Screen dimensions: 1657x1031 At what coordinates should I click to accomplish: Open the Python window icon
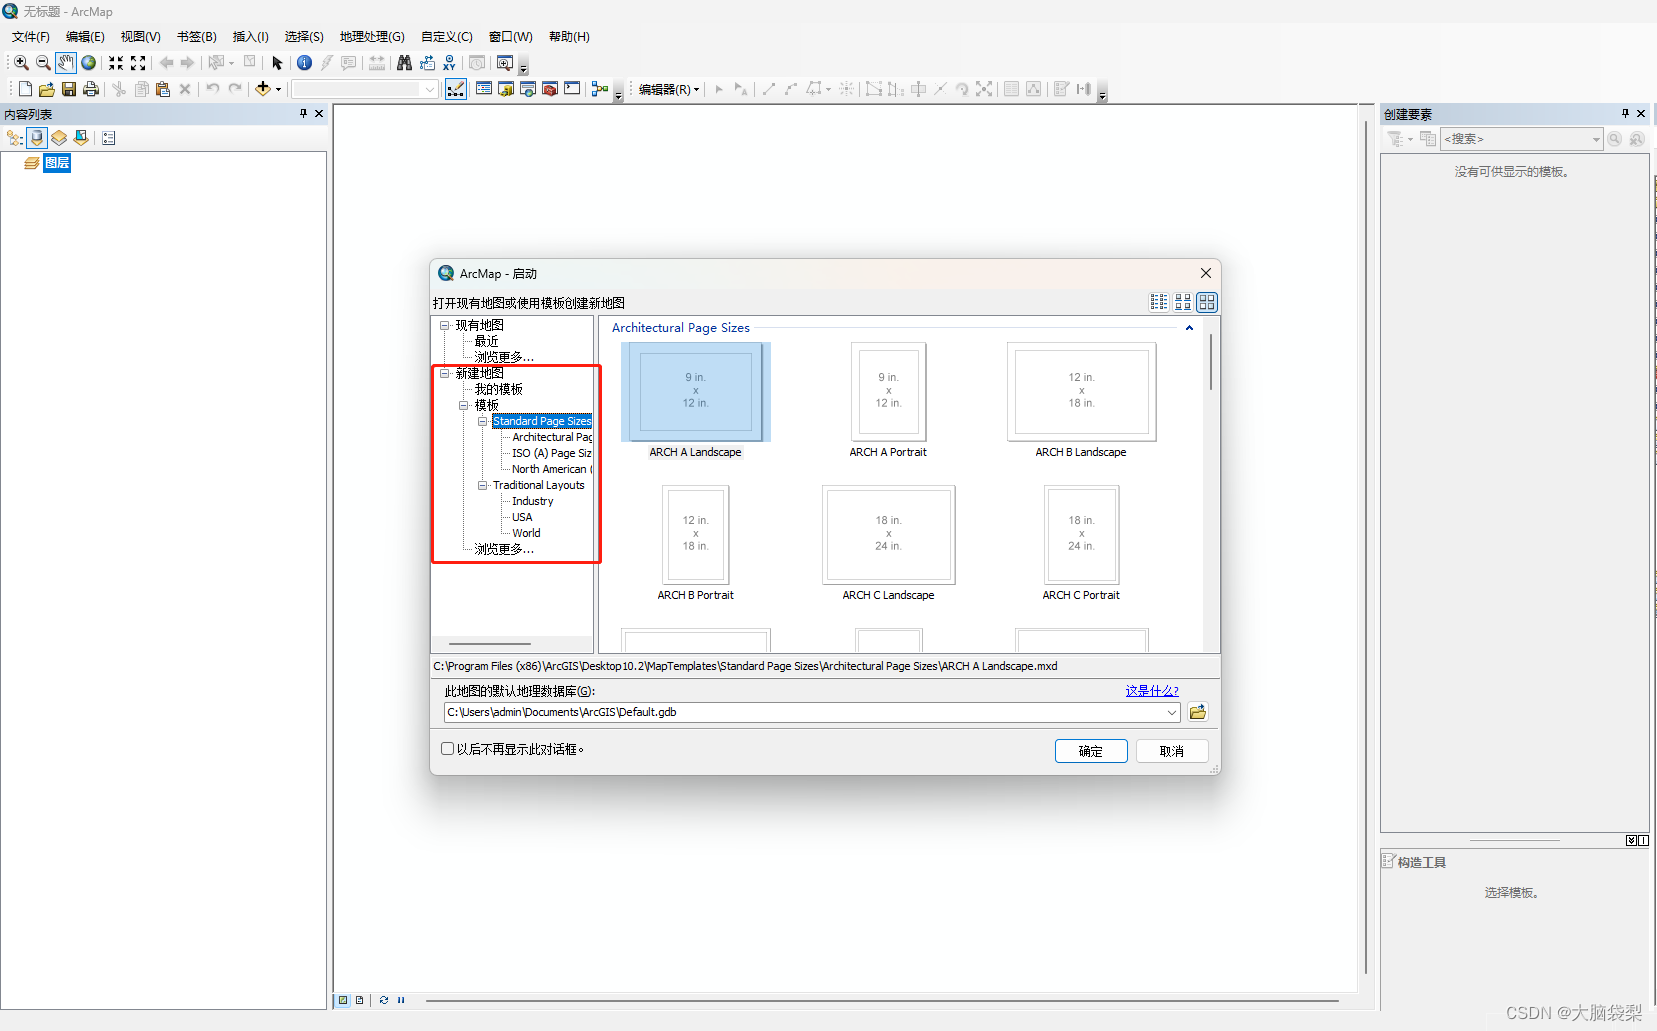click(572, 89)
